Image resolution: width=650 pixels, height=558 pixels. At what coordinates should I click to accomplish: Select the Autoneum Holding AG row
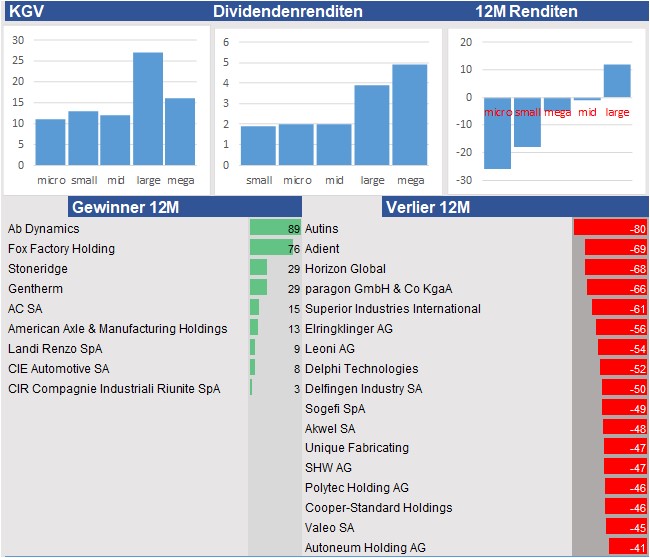pos(476,547)
